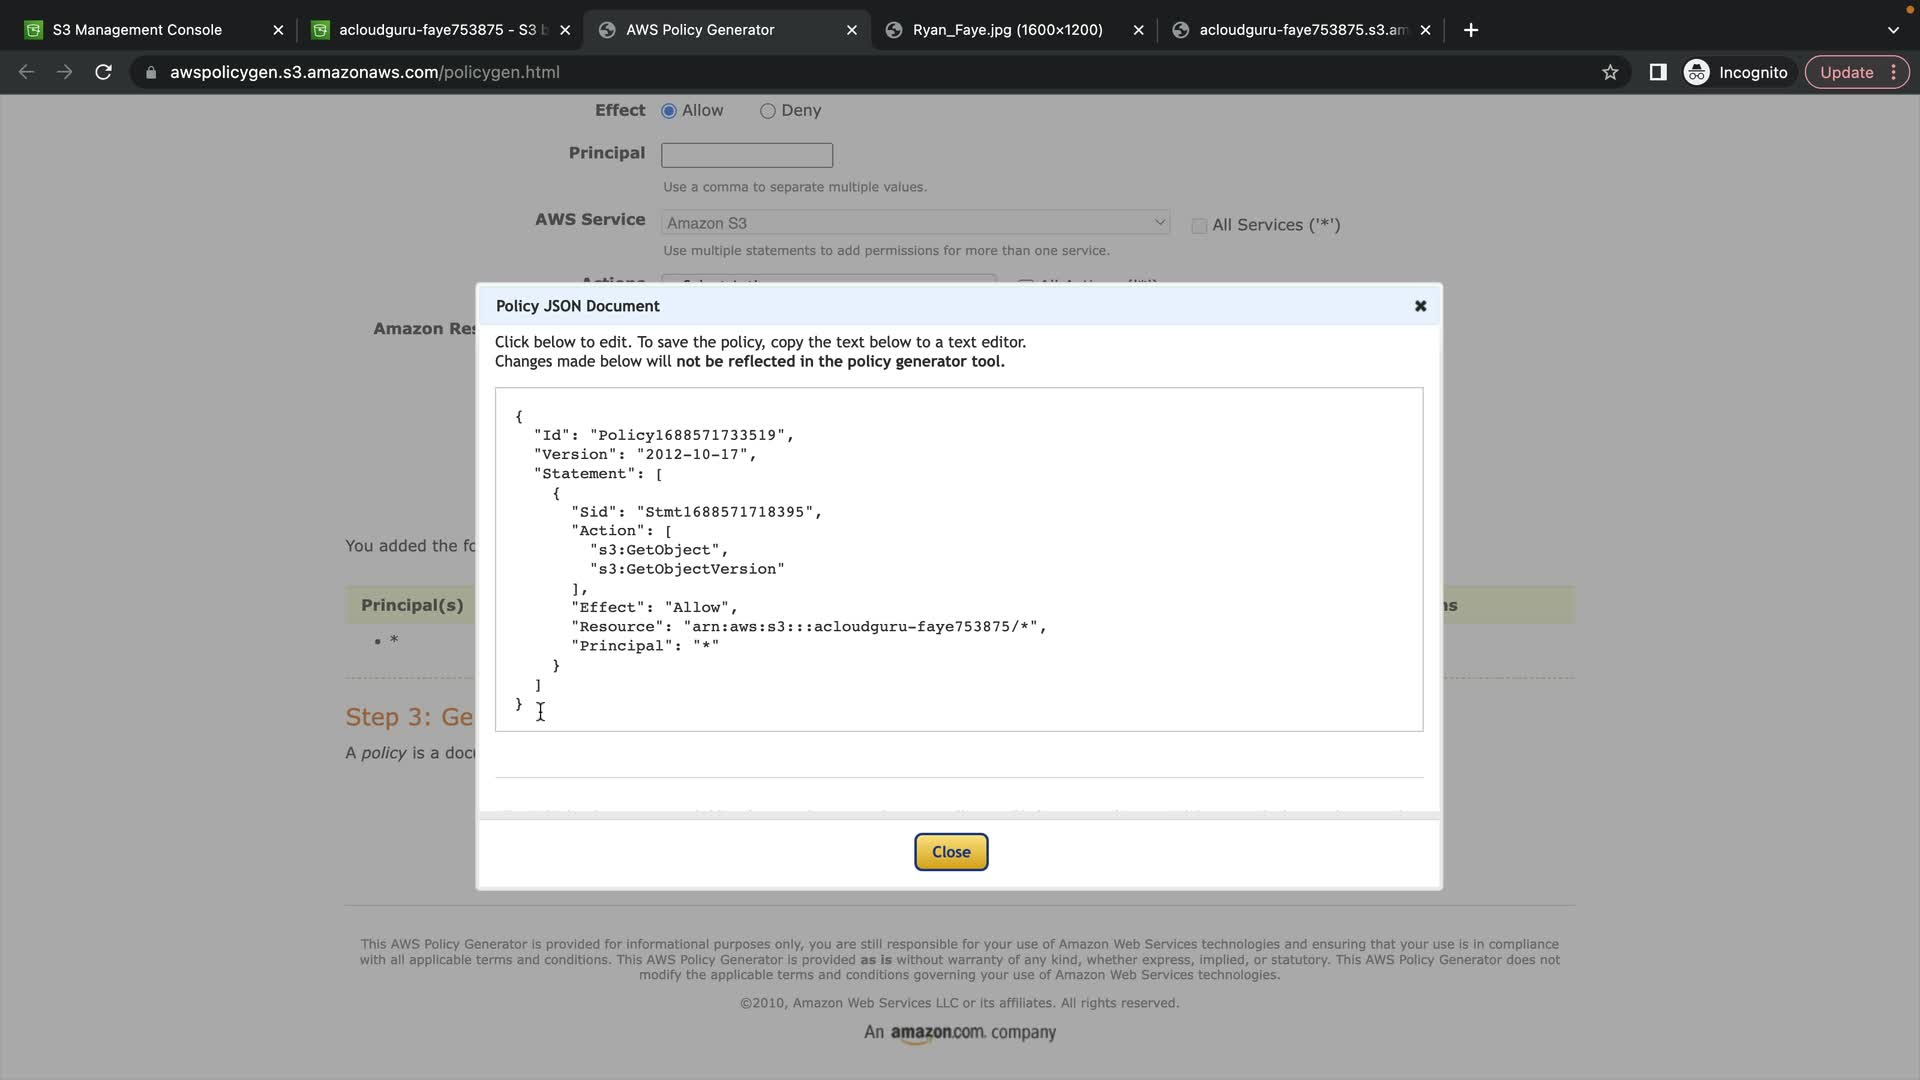Click the browser reload icon
Viewport: 1920px width, 1080px height.
pyautogui.click(x=103, y=72)
